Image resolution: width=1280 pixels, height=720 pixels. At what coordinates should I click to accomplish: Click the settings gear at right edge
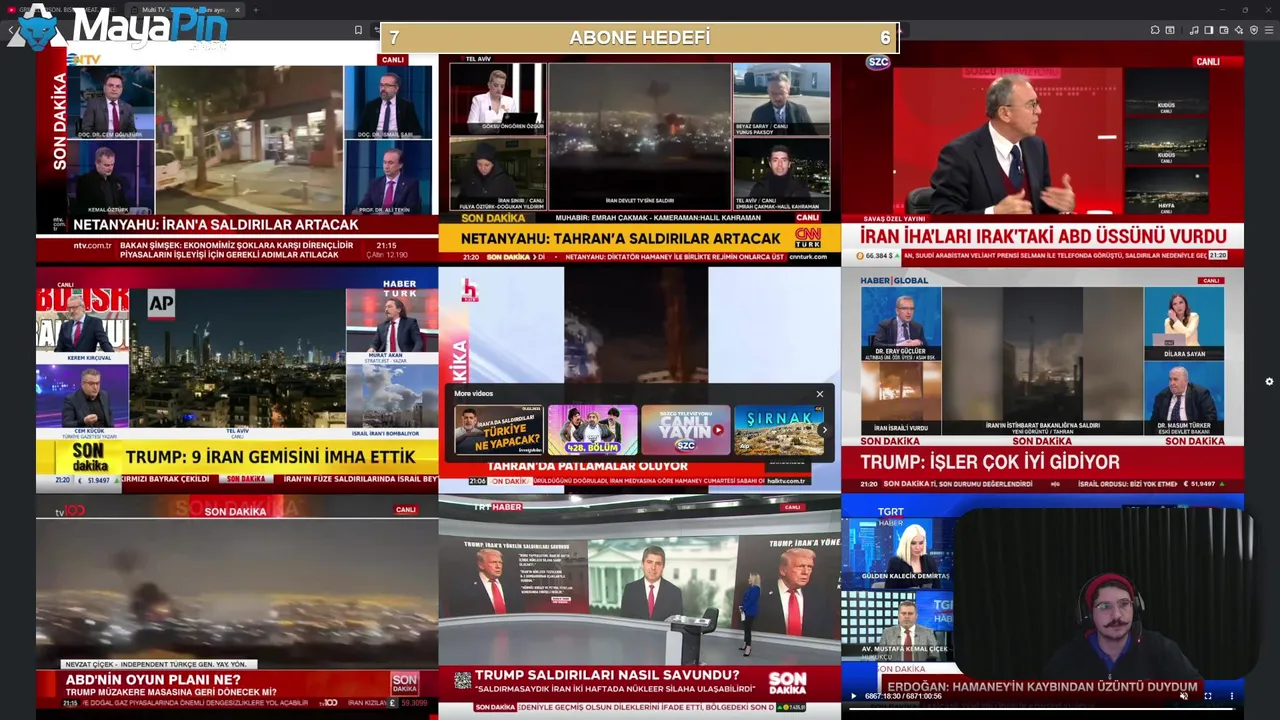point(1269,381)
